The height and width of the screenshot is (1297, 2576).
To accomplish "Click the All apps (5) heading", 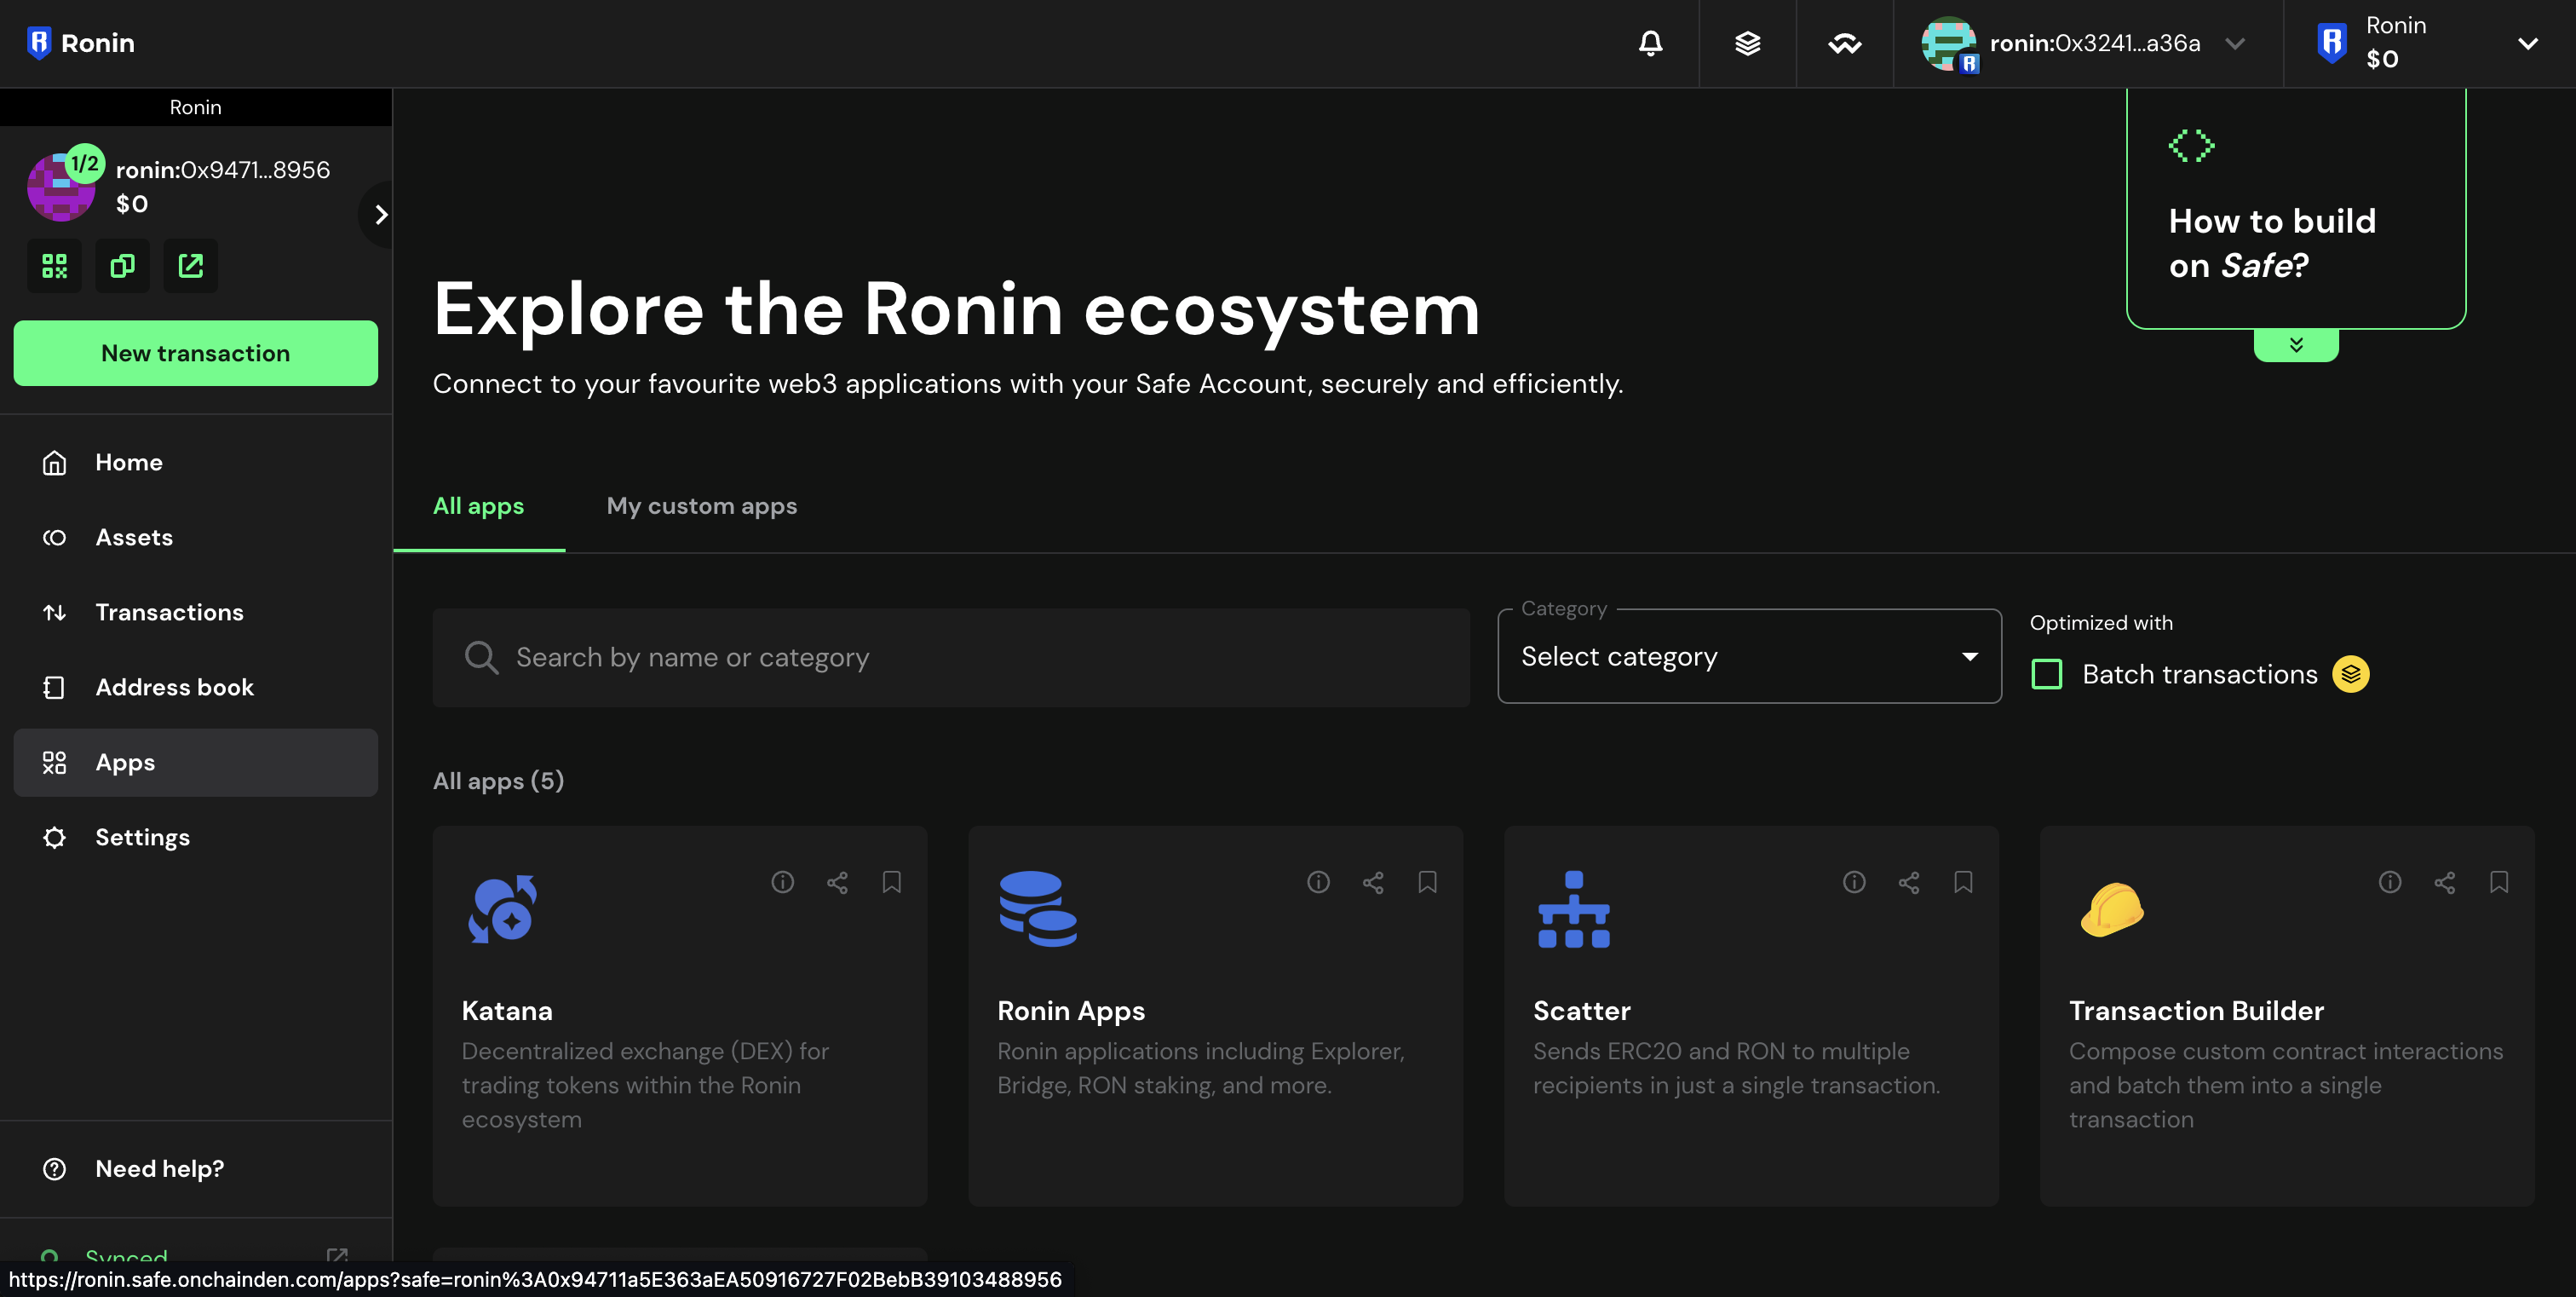I will coord(498,781).
